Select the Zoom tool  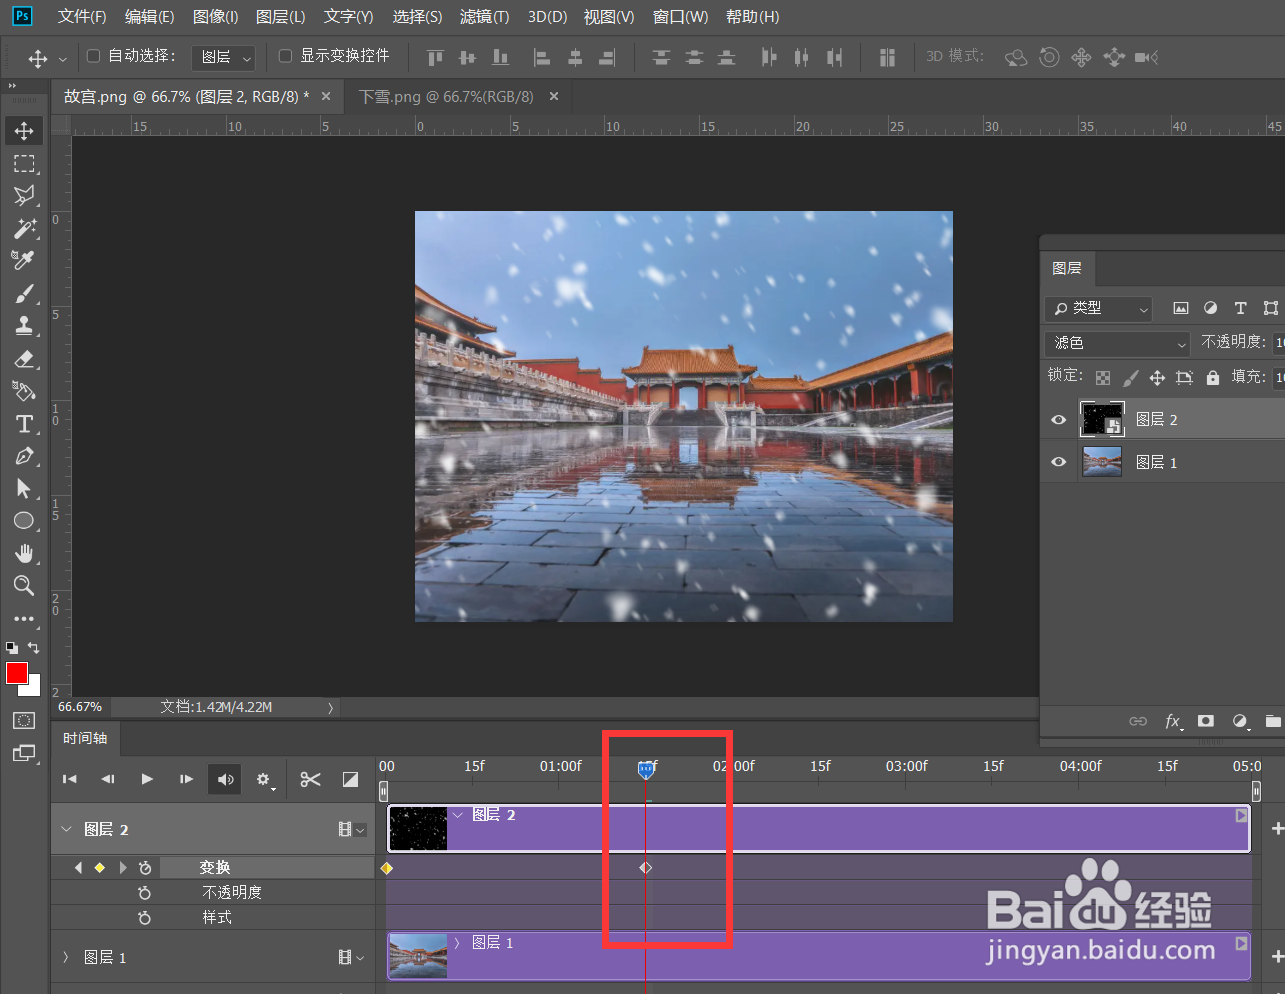[x=24, y=586]
